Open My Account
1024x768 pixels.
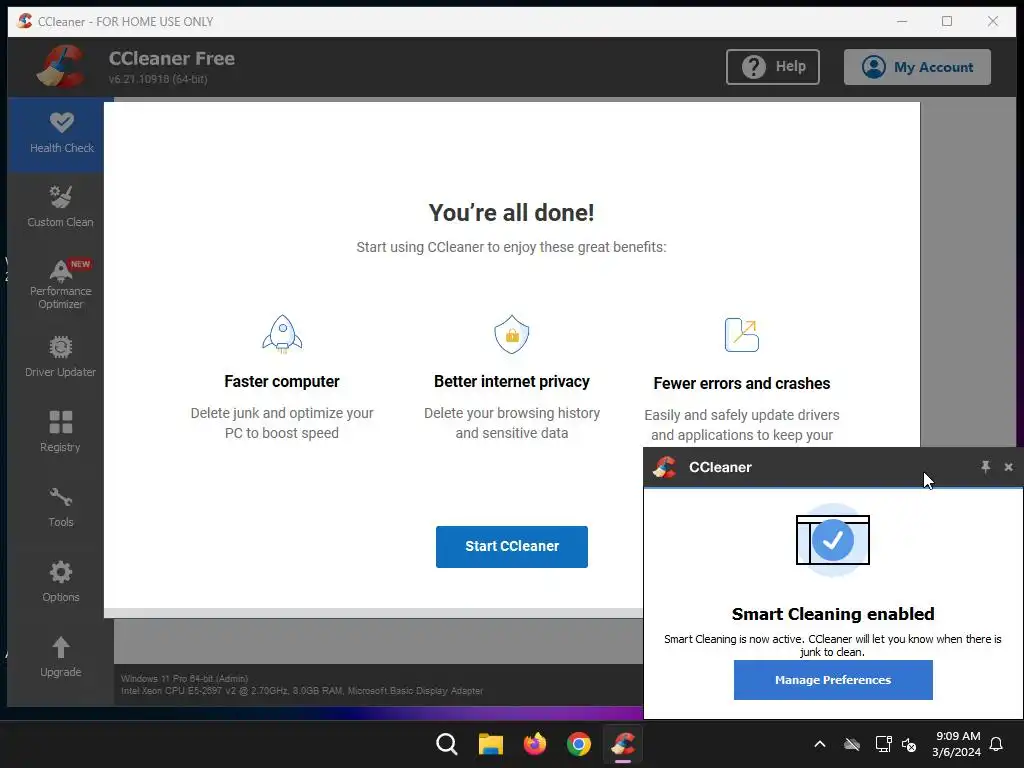coord(917,67)
